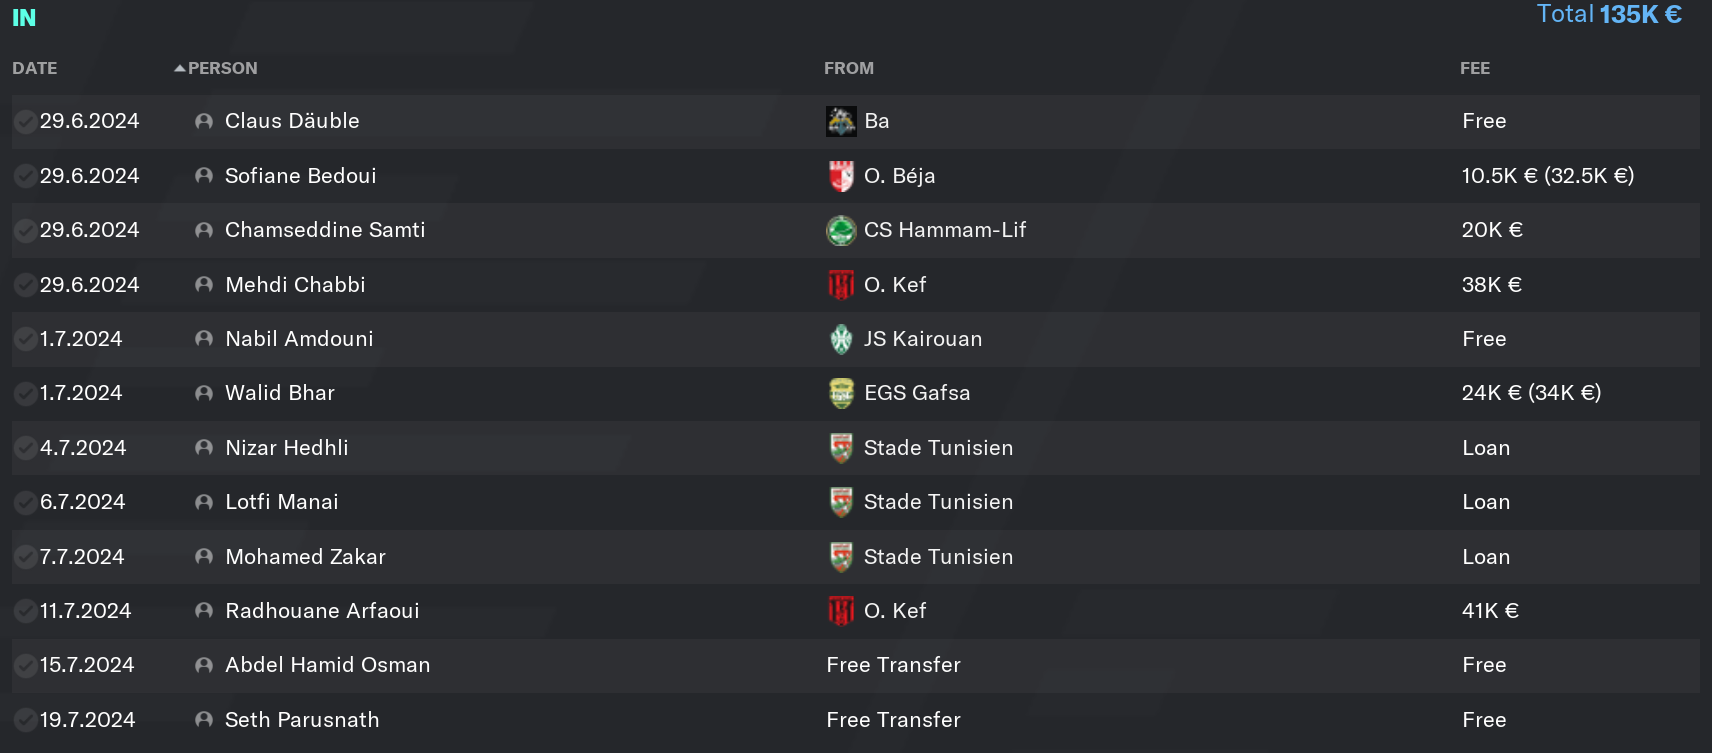Screen dimensions: 1712x753
Task: Sort by the DATE column header
Action: click(x=35, y=68)
